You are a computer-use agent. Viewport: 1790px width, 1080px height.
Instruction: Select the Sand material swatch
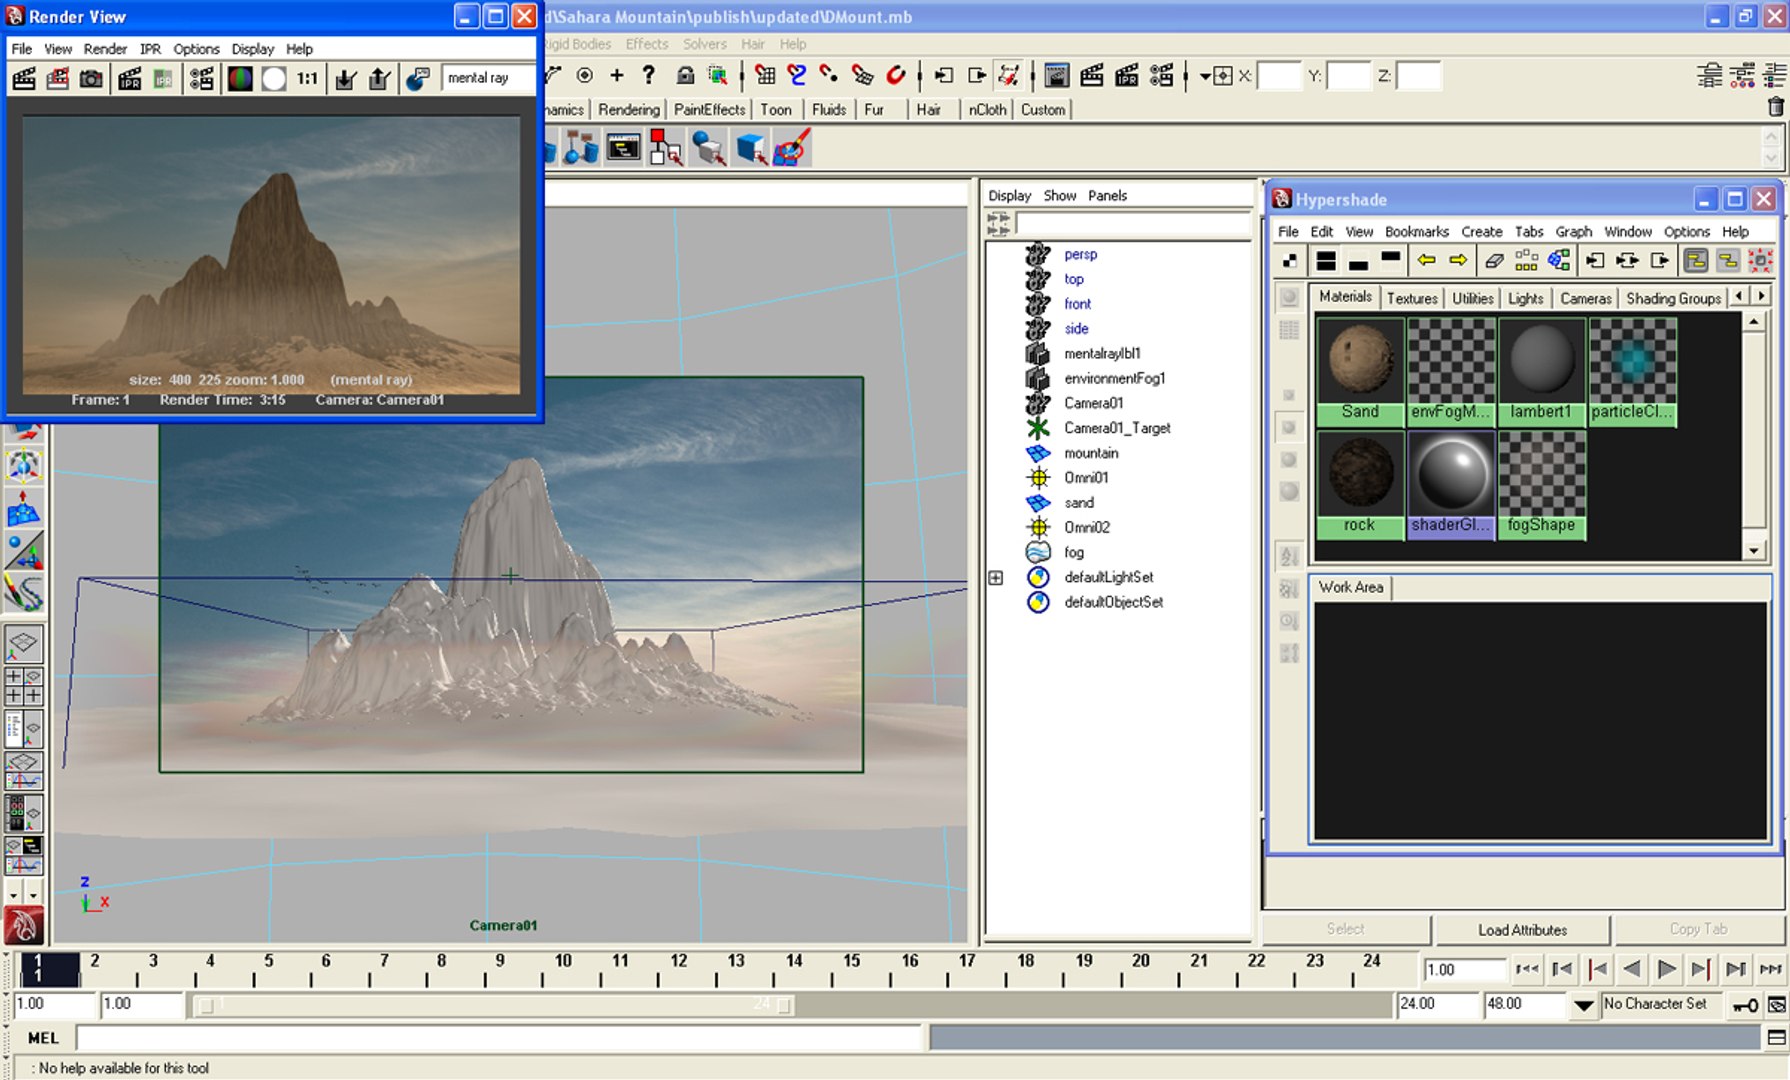(1360, 372)
